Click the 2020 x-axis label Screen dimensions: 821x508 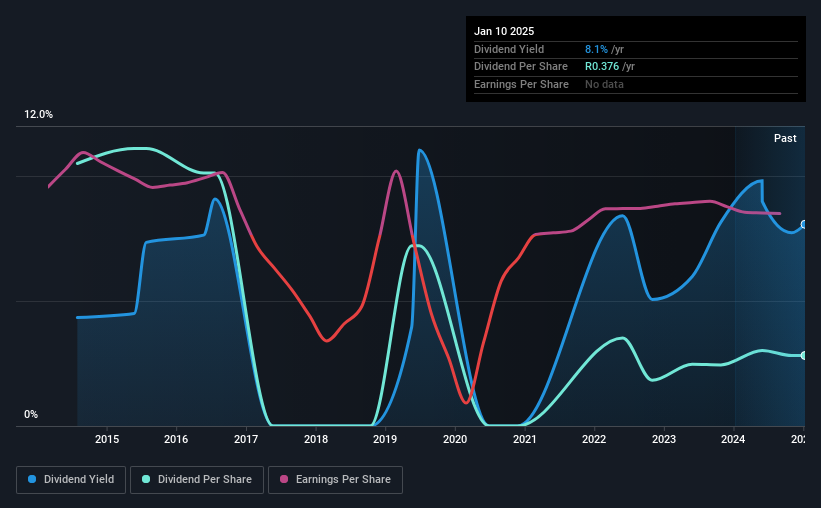click(x=455, y=439)
